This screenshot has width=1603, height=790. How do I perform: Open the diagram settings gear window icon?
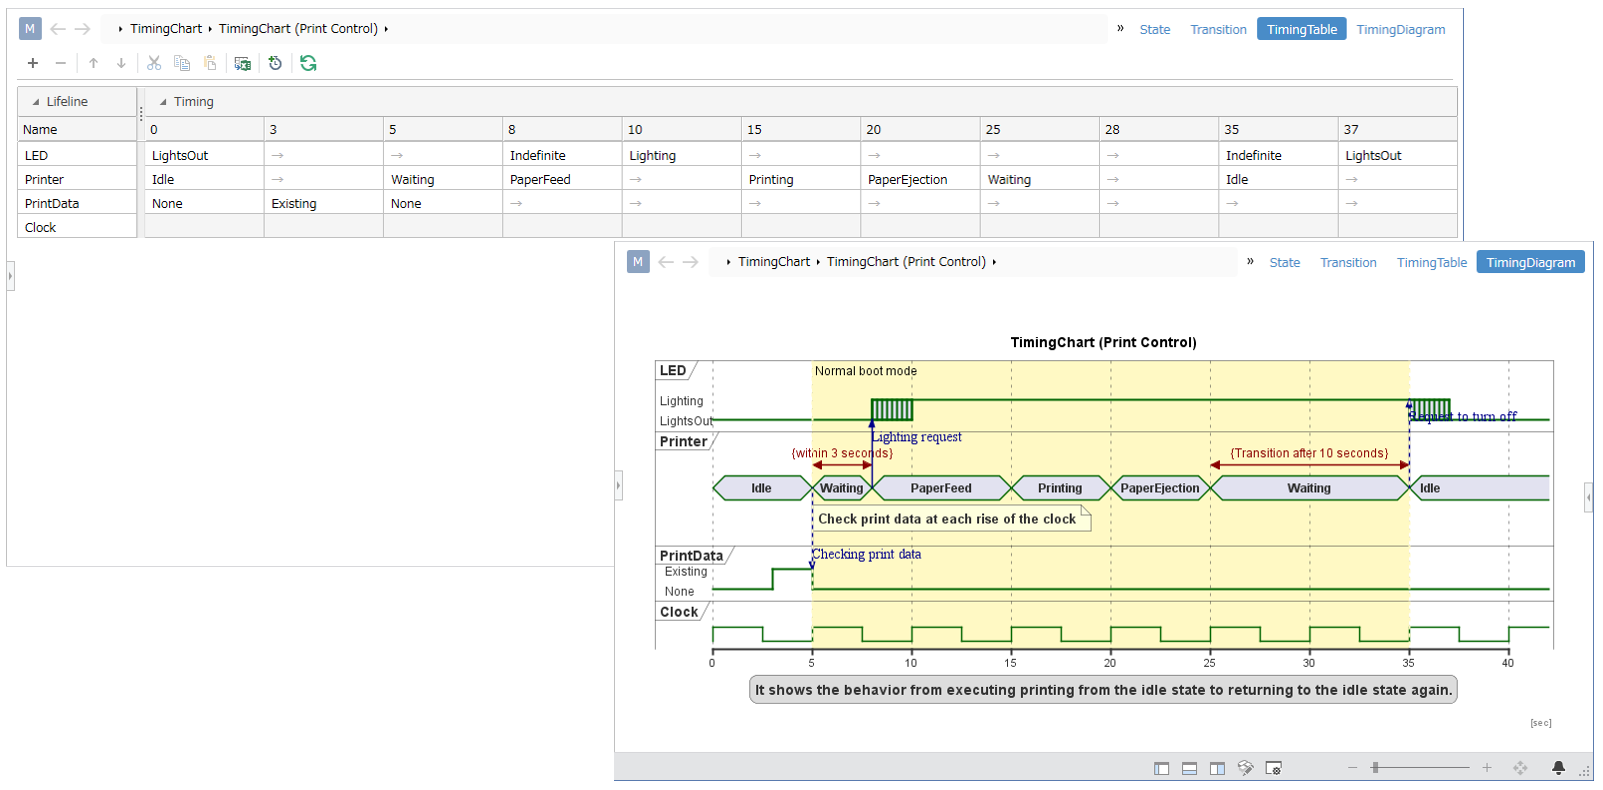pos(1273,768)
